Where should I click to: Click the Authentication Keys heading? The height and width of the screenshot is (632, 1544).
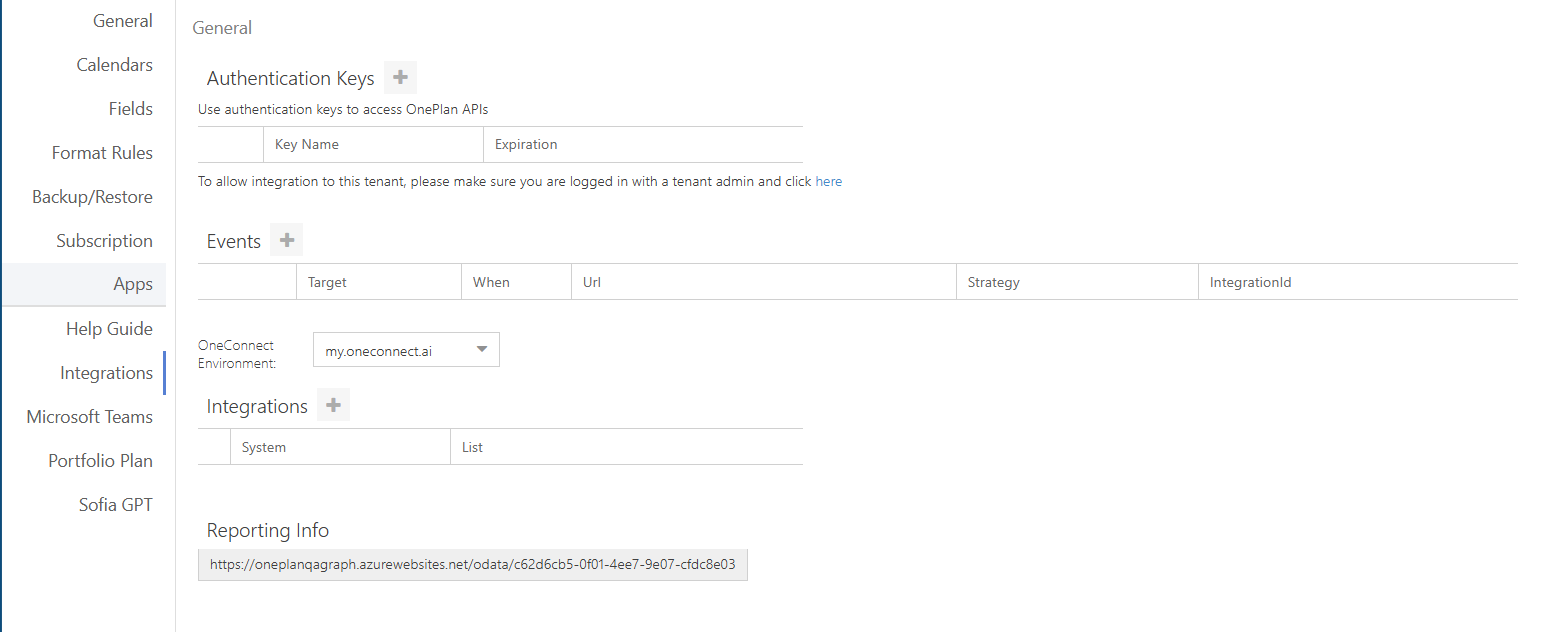click(290, 78)
